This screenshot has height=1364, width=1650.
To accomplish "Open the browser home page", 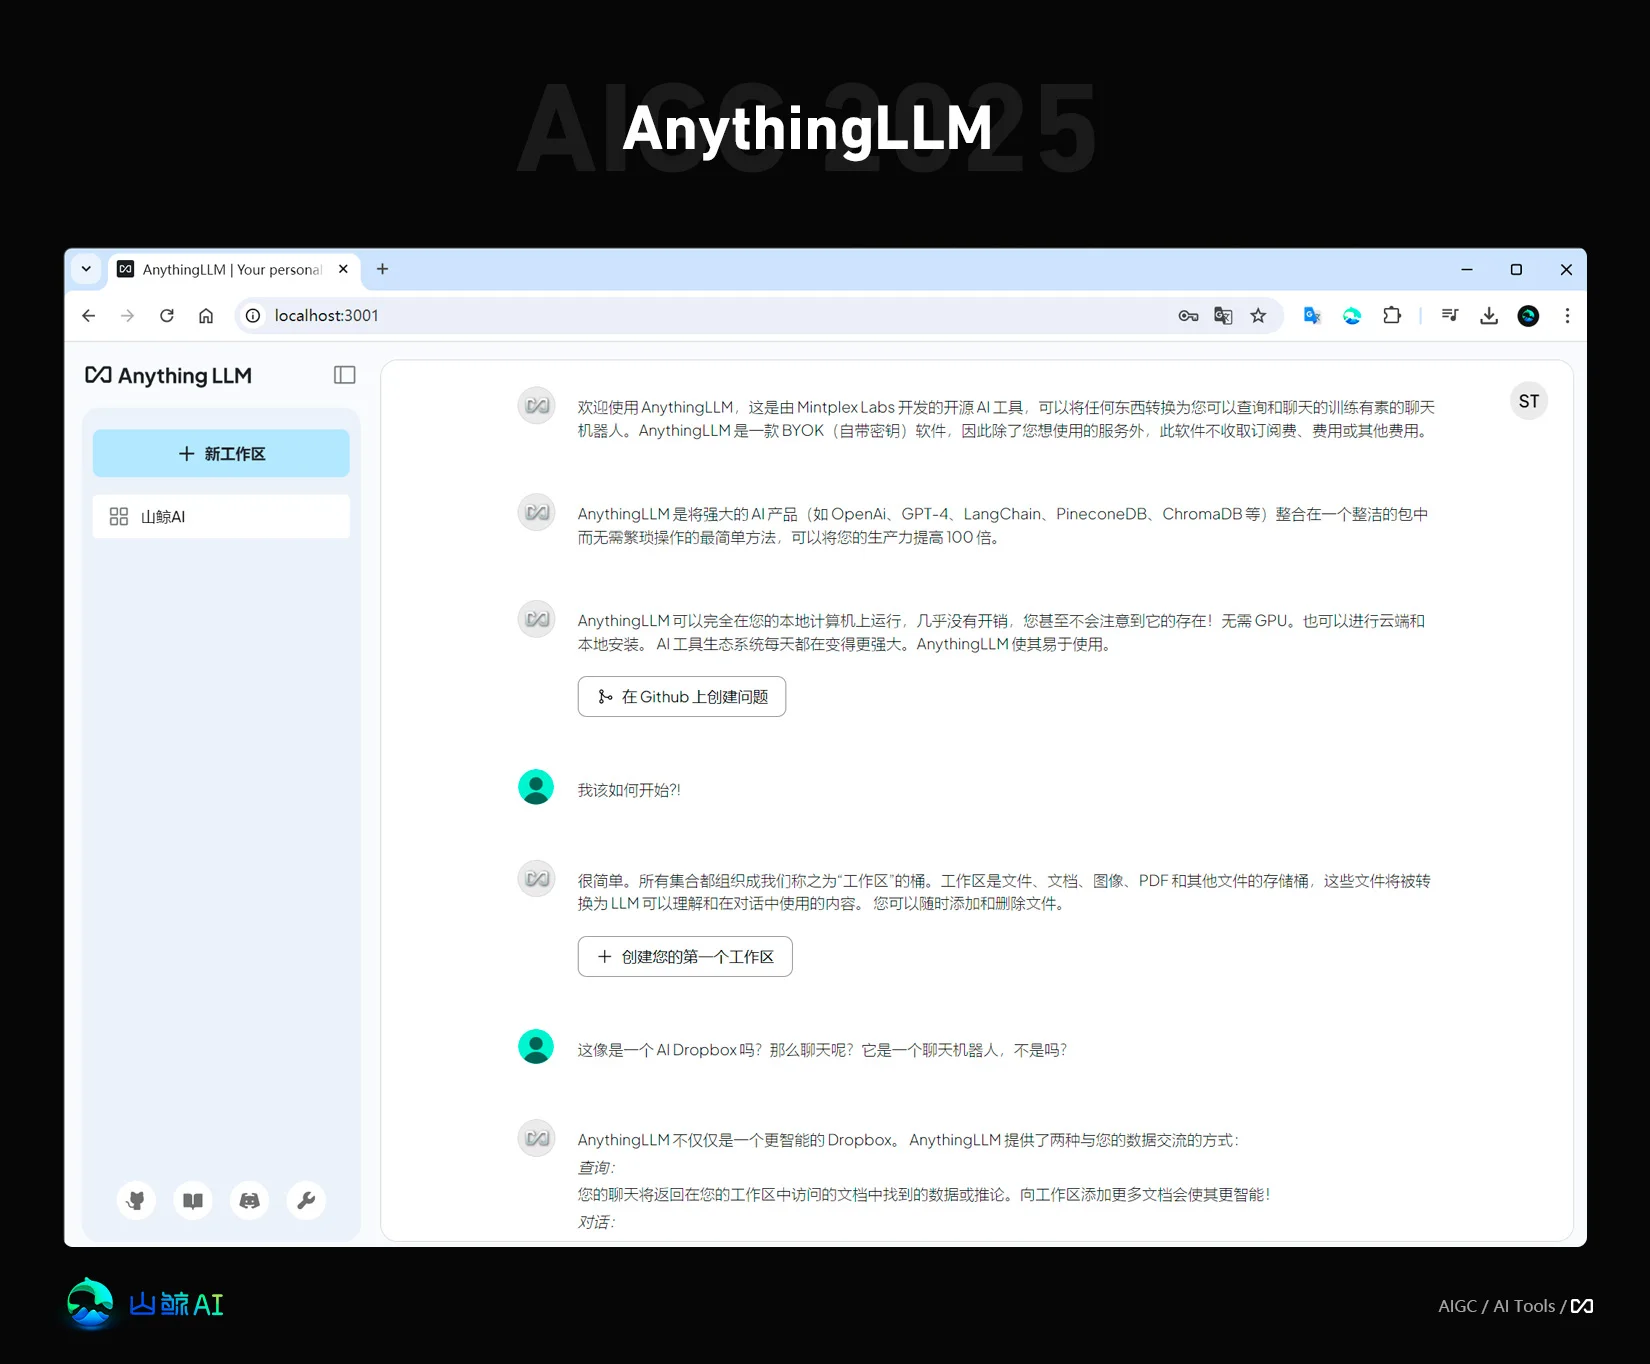I will (206, 316).
